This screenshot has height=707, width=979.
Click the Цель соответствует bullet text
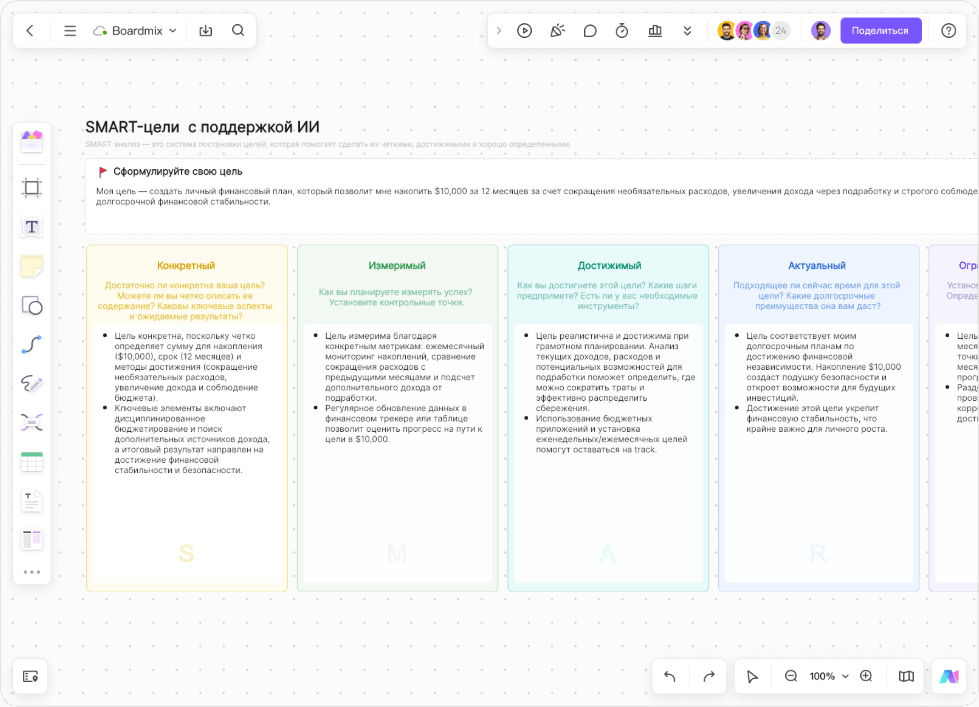tap(824, 367)
